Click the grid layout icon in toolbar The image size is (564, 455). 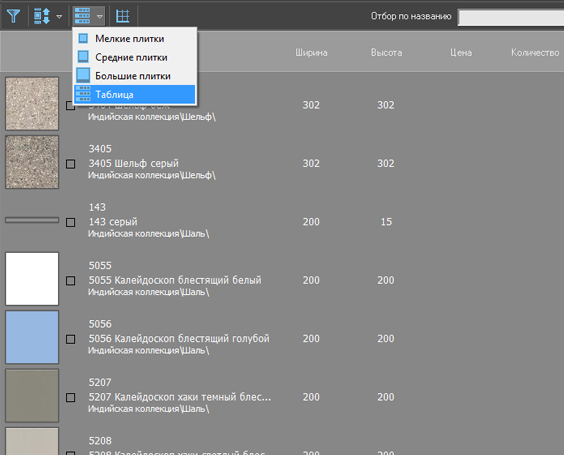point(123,16)
